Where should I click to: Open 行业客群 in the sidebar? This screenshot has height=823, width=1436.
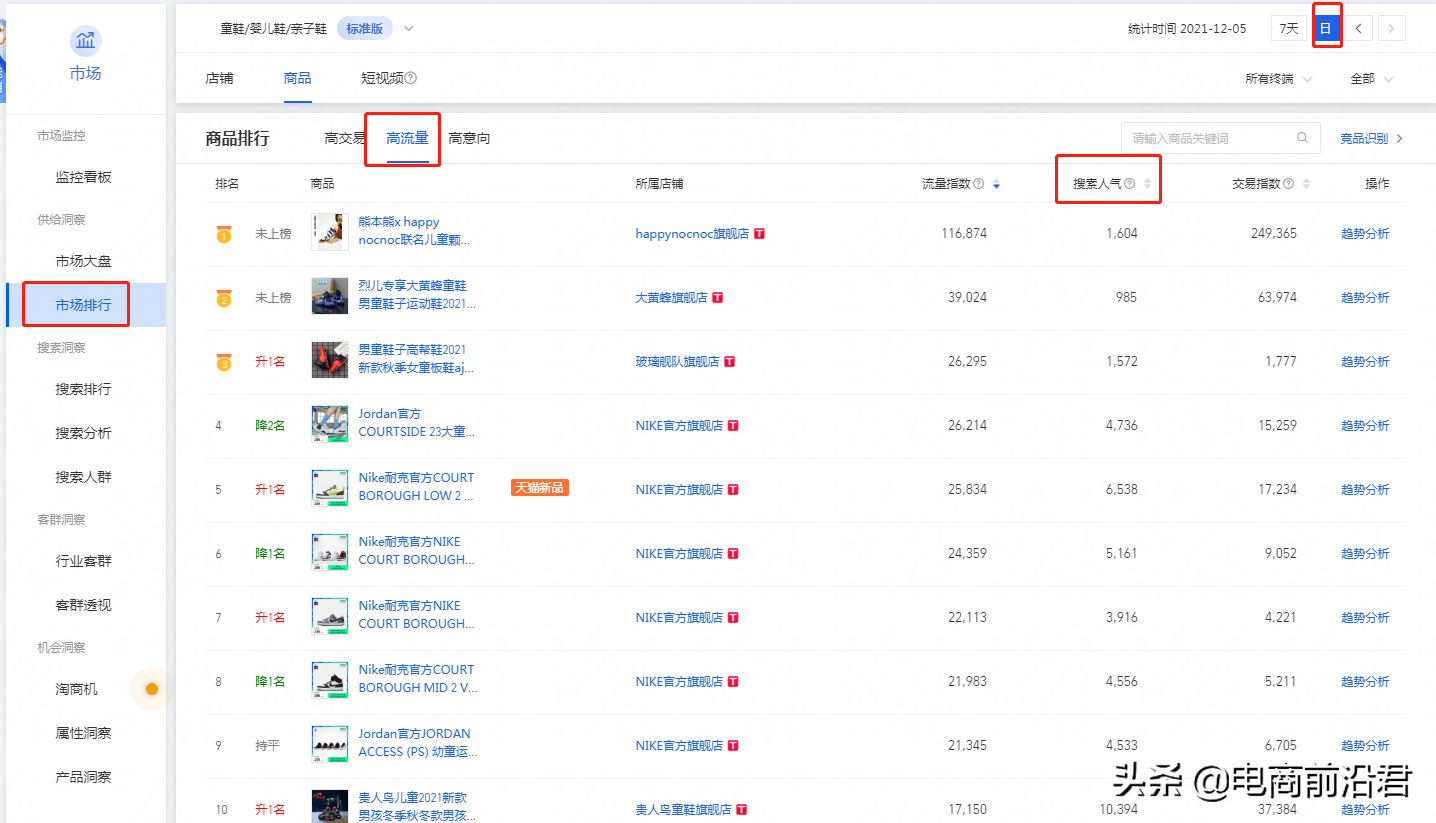pyautogui.click(x=84, y=561)
